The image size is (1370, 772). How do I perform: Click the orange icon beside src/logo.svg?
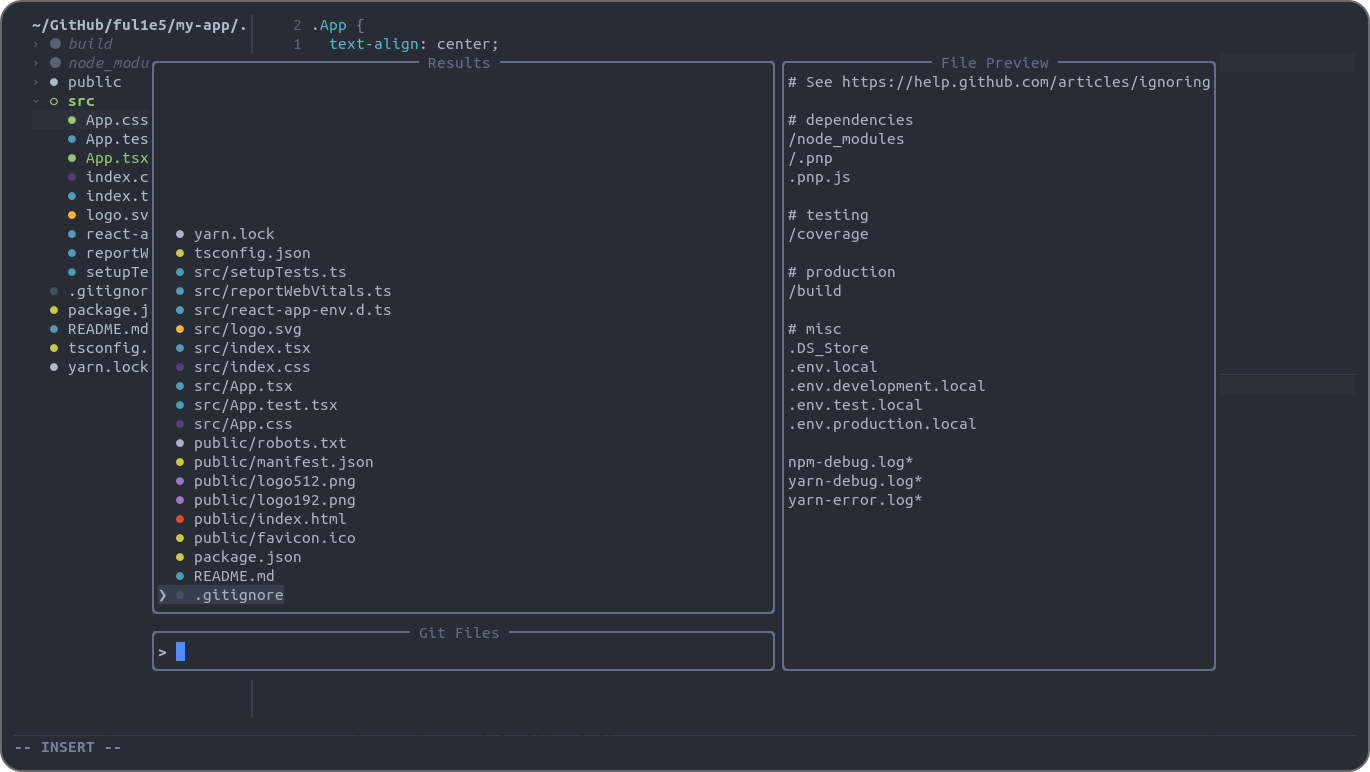point(180,329)
